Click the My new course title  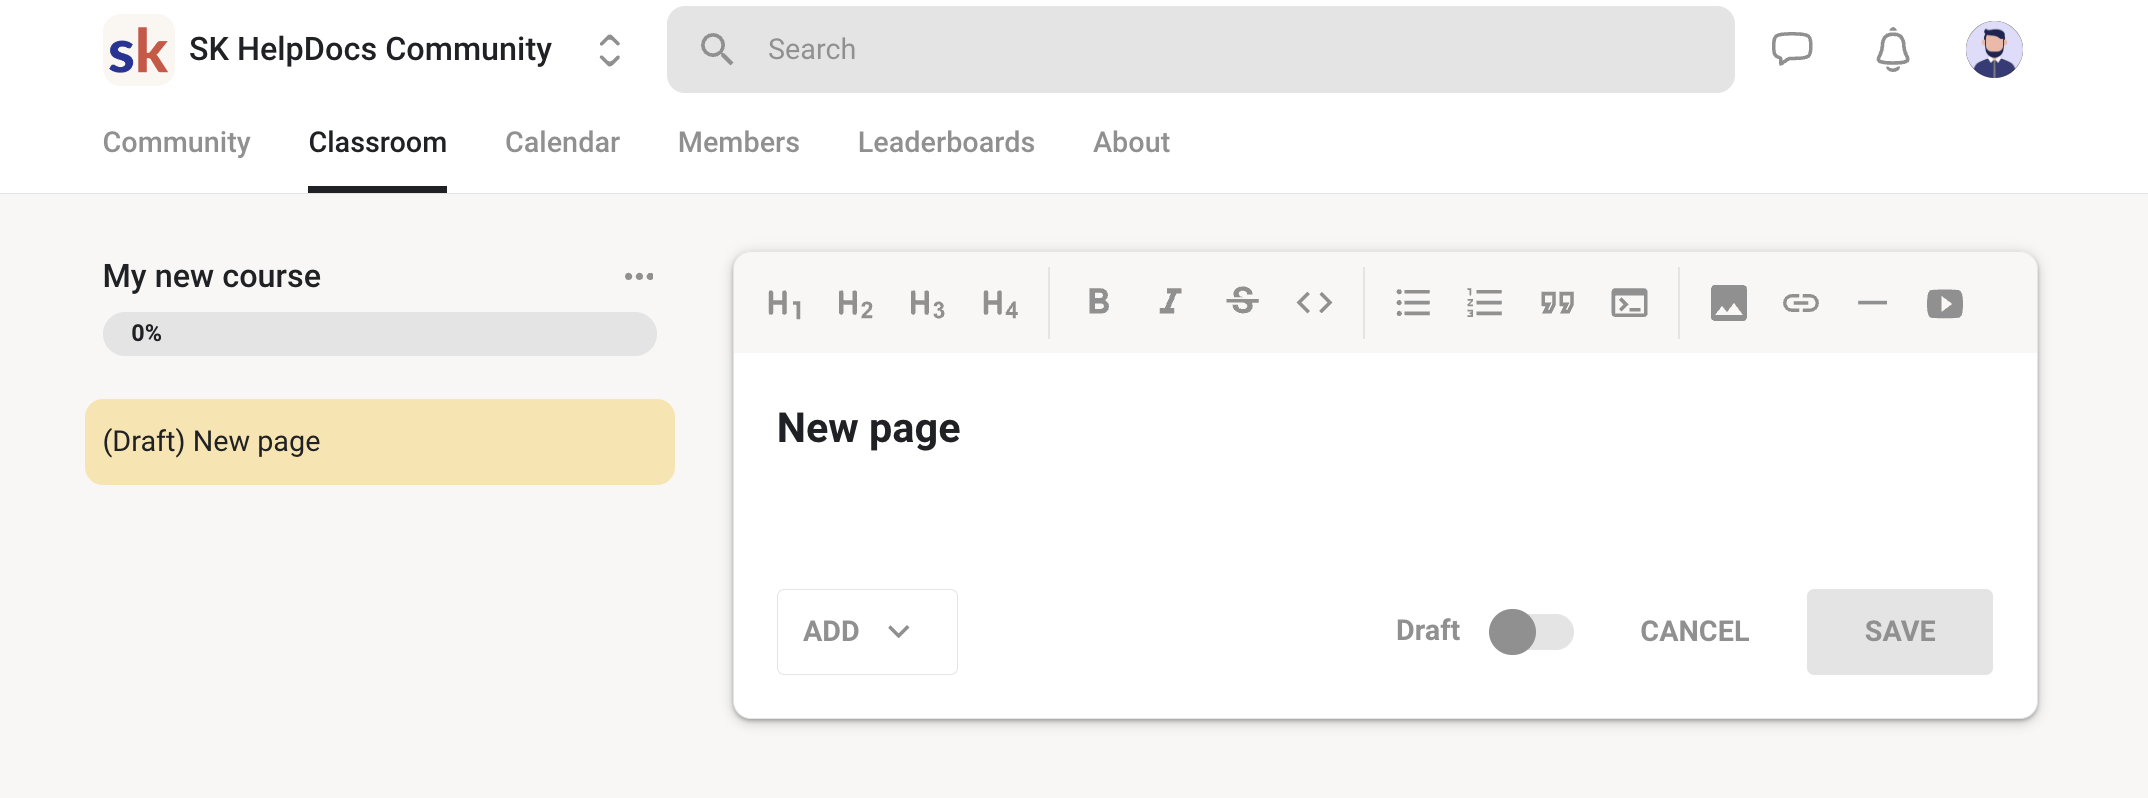(x=212, y=276)
